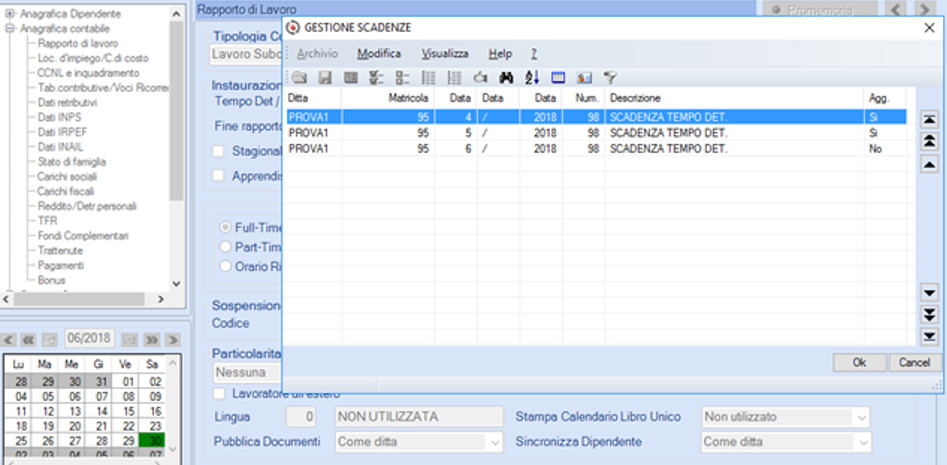947x465 pixels.
Task: Confirm with the Ok button
Action: click(859, 362)
